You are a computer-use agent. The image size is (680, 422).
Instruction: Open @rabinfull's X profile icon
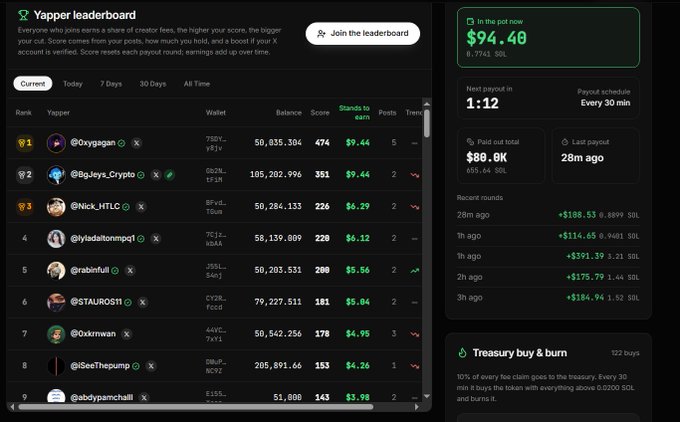tap(130, 271)
